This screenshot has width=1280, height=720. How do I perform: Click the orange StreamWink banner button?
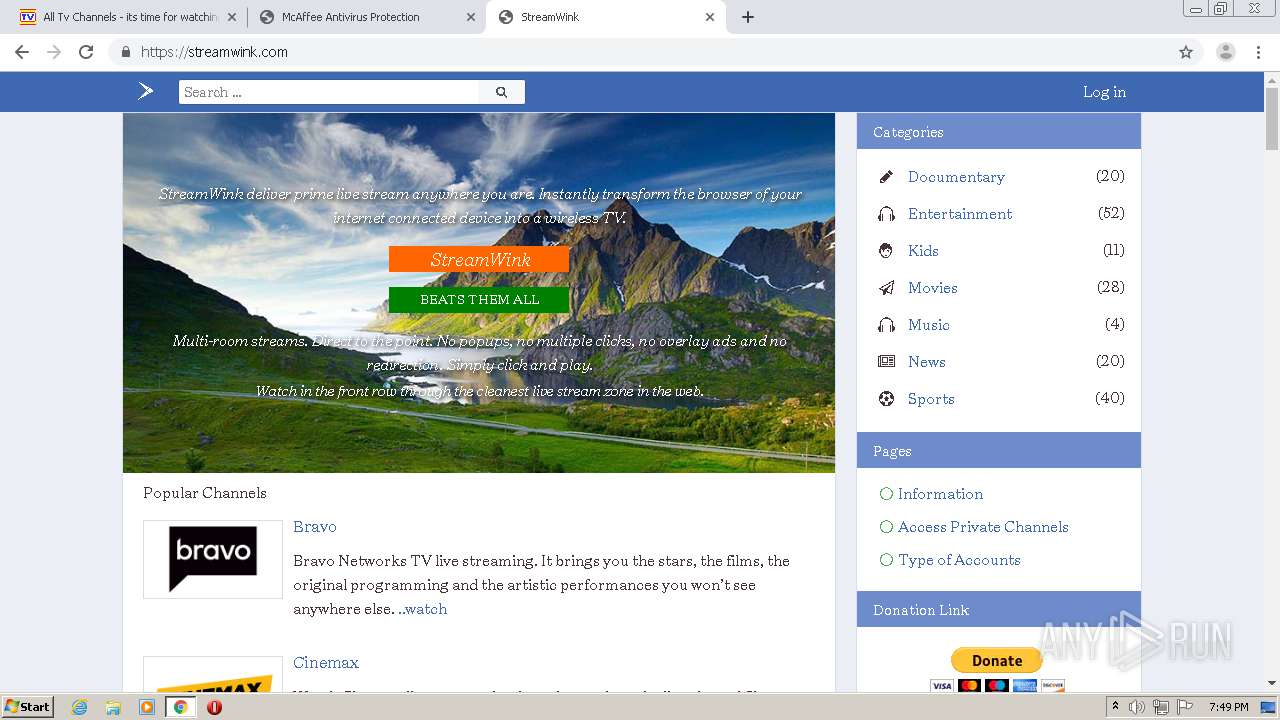coord(479,260)
